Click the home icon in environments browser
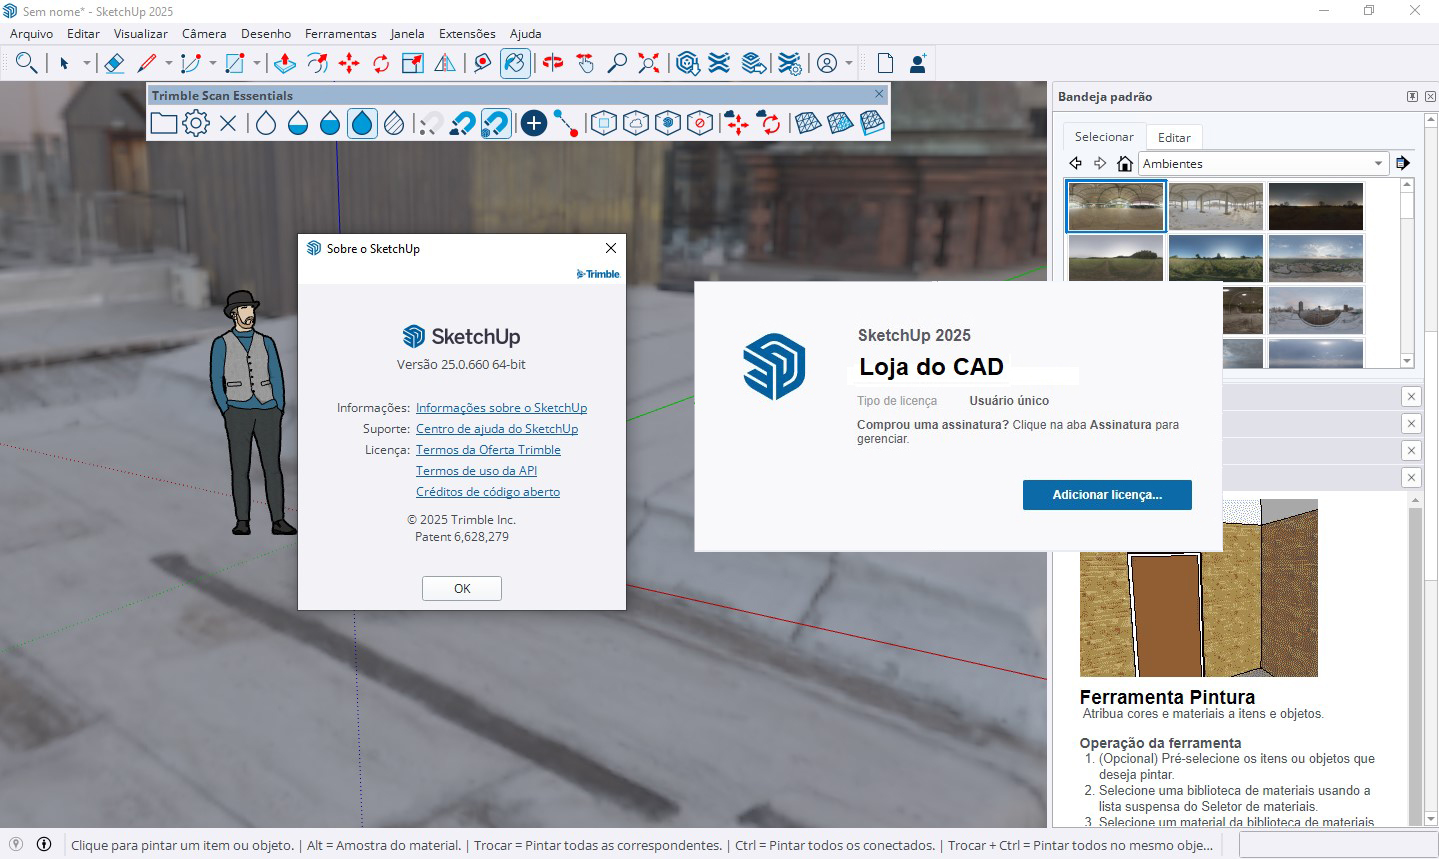 [x=1125, y=163]
